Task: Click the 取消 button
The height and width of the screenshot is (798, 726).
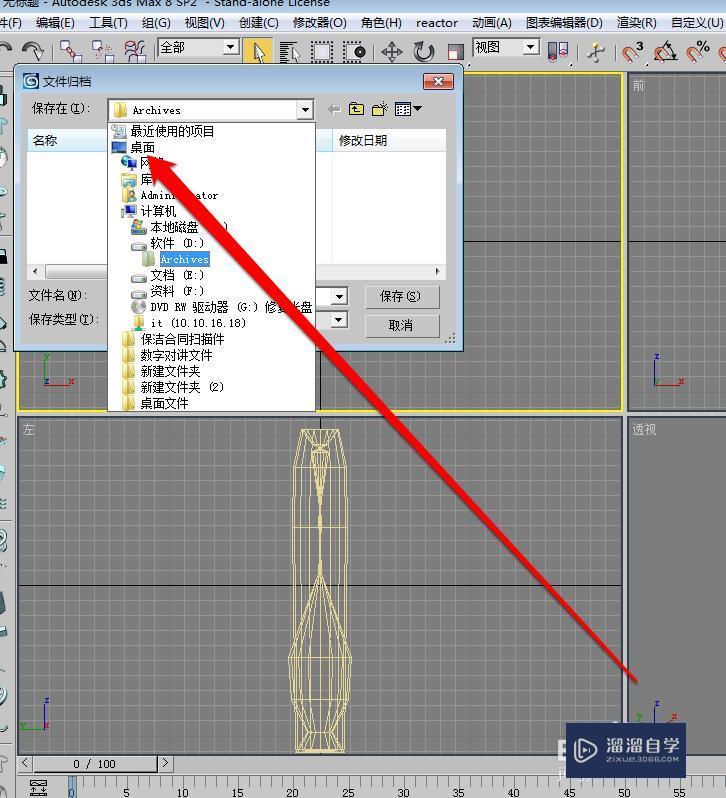Action: pos(402,325)
